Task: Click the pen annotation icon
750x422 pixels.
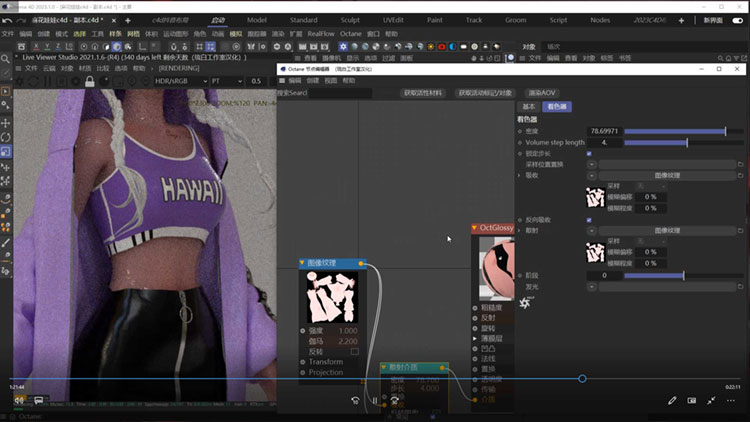Action: click(x=672, y=400)
